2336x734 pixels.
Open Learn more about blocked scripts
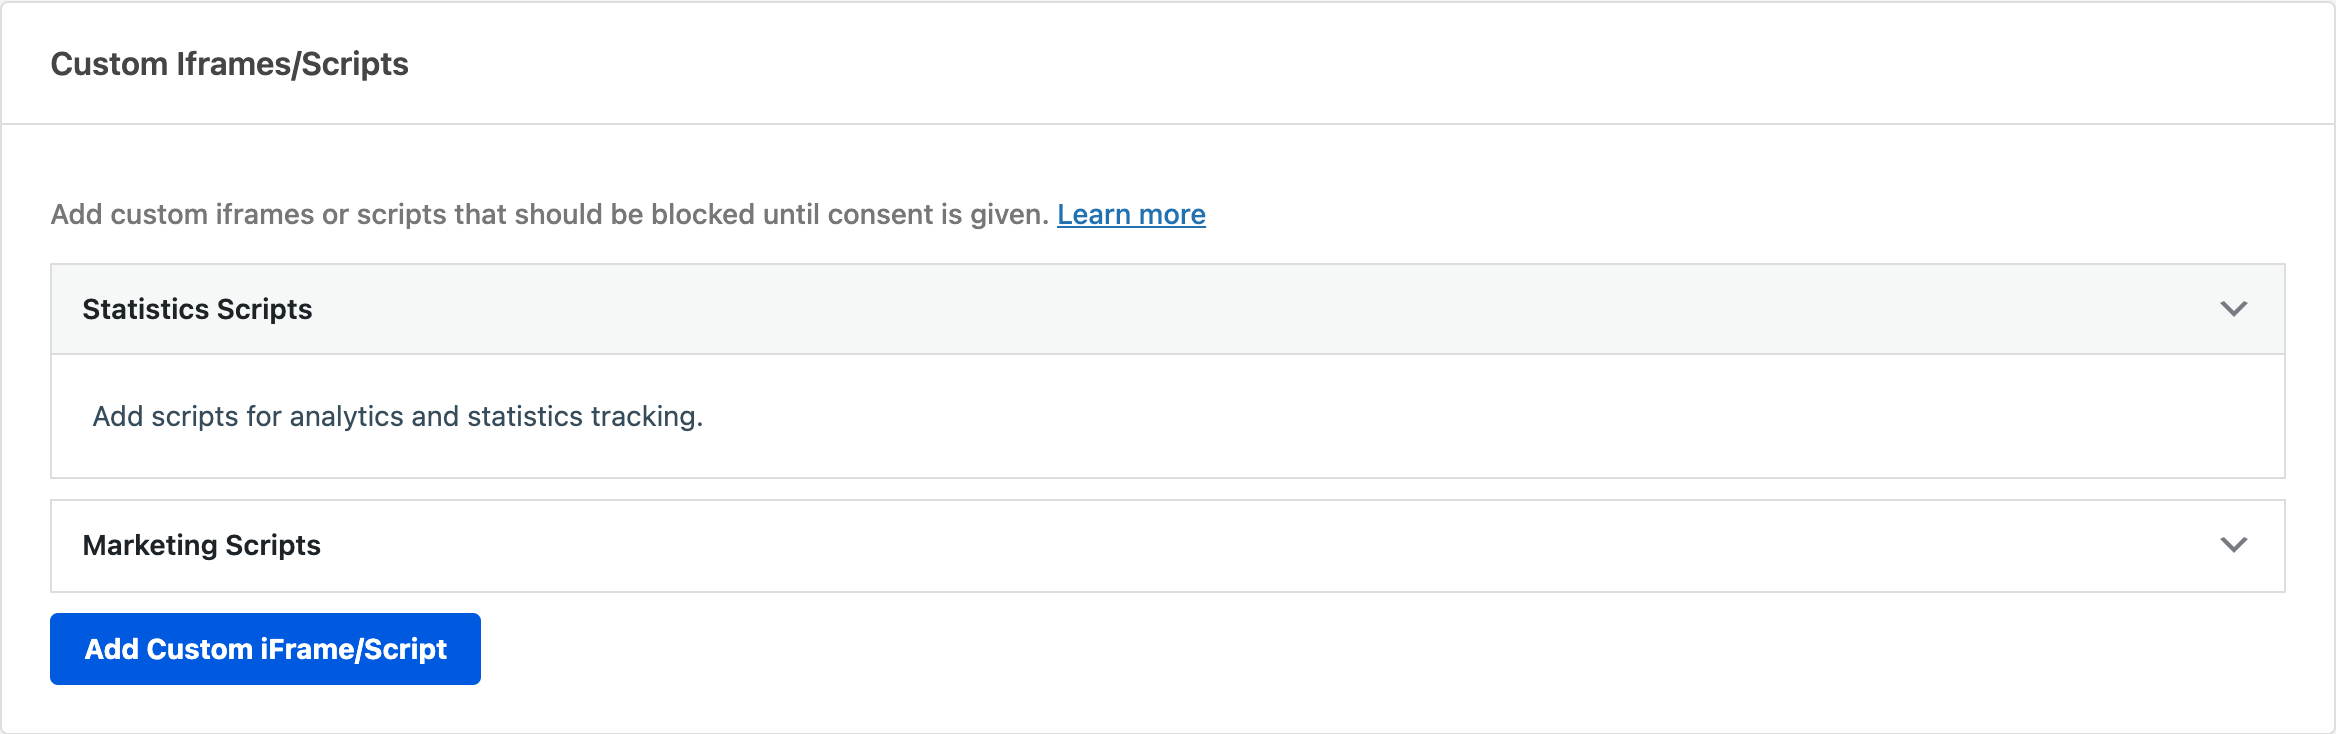[1131, 214]
